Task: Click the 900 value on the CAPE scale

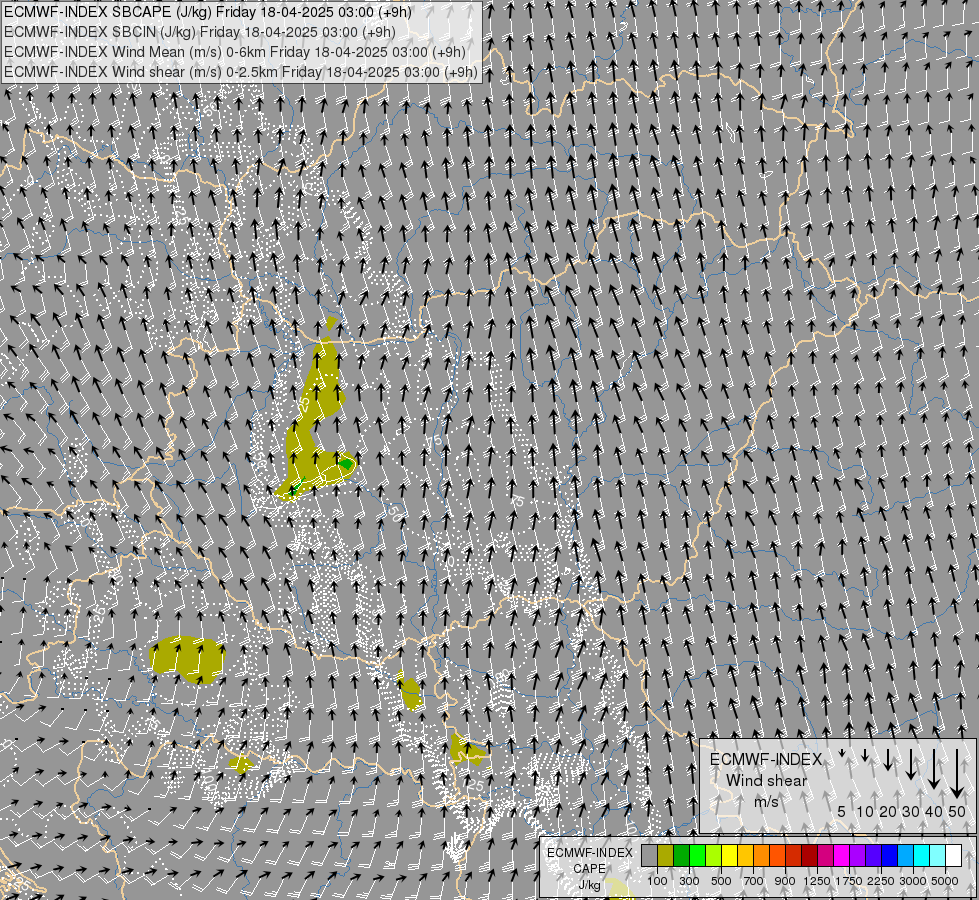Action: click(x=785, y=881)
